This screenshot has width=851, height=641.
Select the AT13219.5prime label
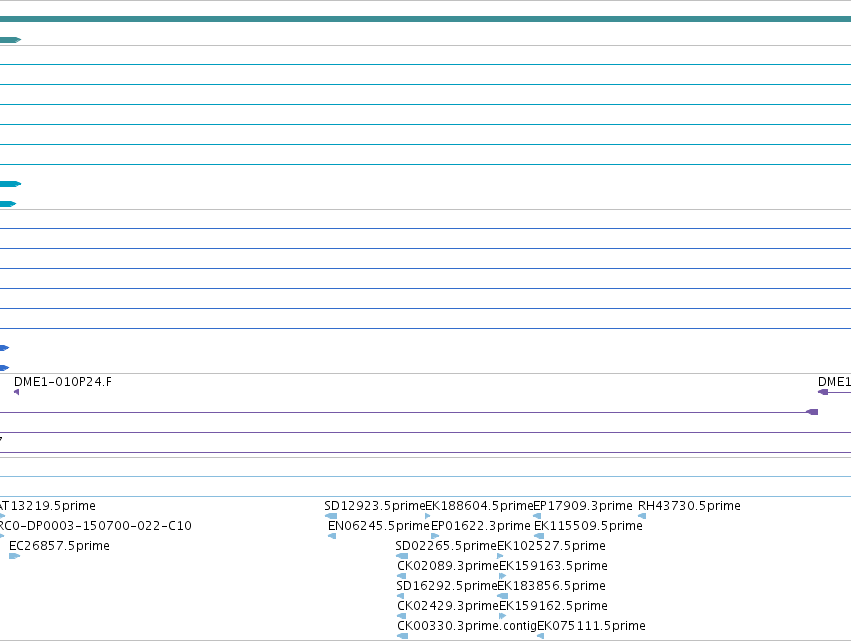pos(48,506)
